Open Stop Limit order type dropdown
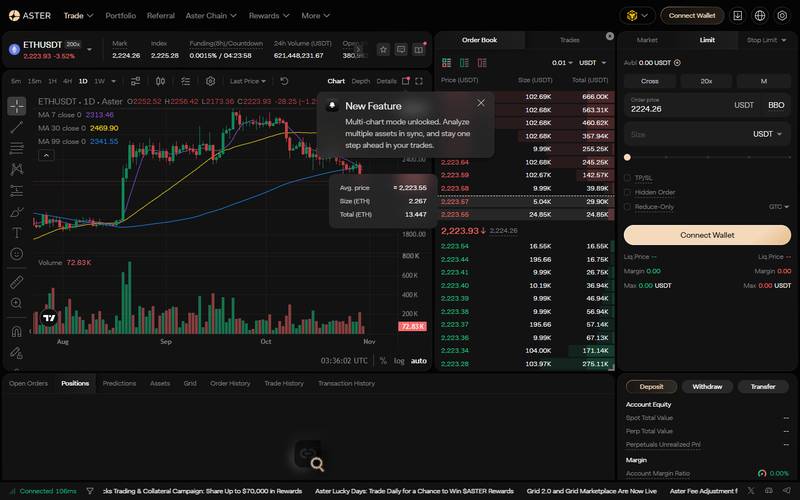The height and width of the screenshot is (500, 800). click(x=766, y=40)
